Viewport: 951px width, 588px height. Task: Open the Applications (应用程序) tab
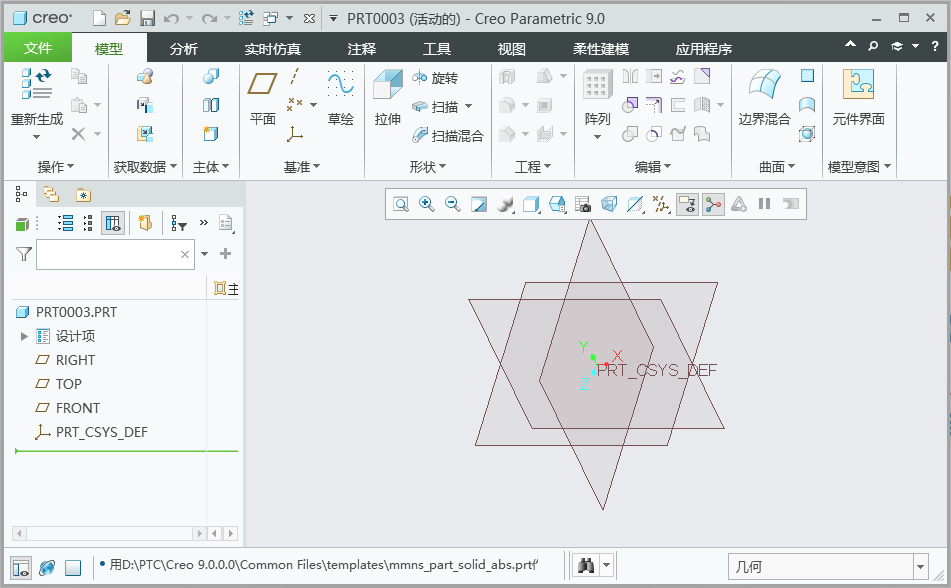tap(704, 49)
